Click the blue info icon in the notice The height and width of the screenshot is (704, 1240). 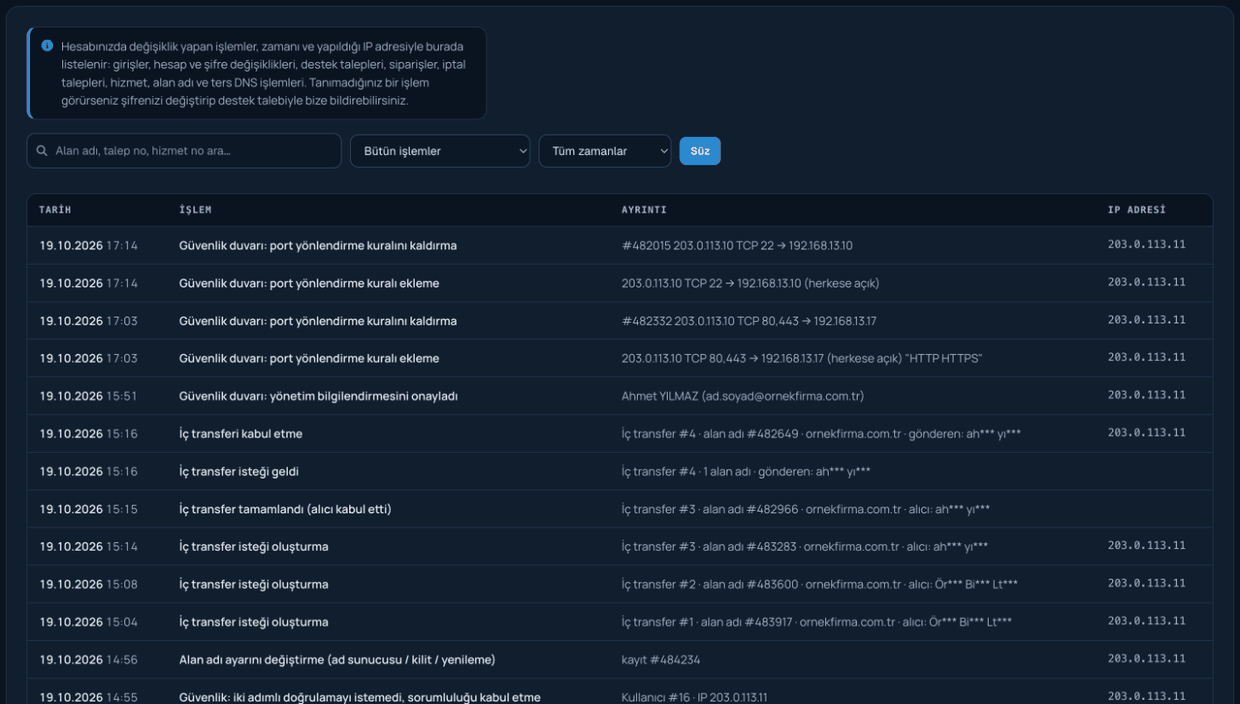click(47, 46)
